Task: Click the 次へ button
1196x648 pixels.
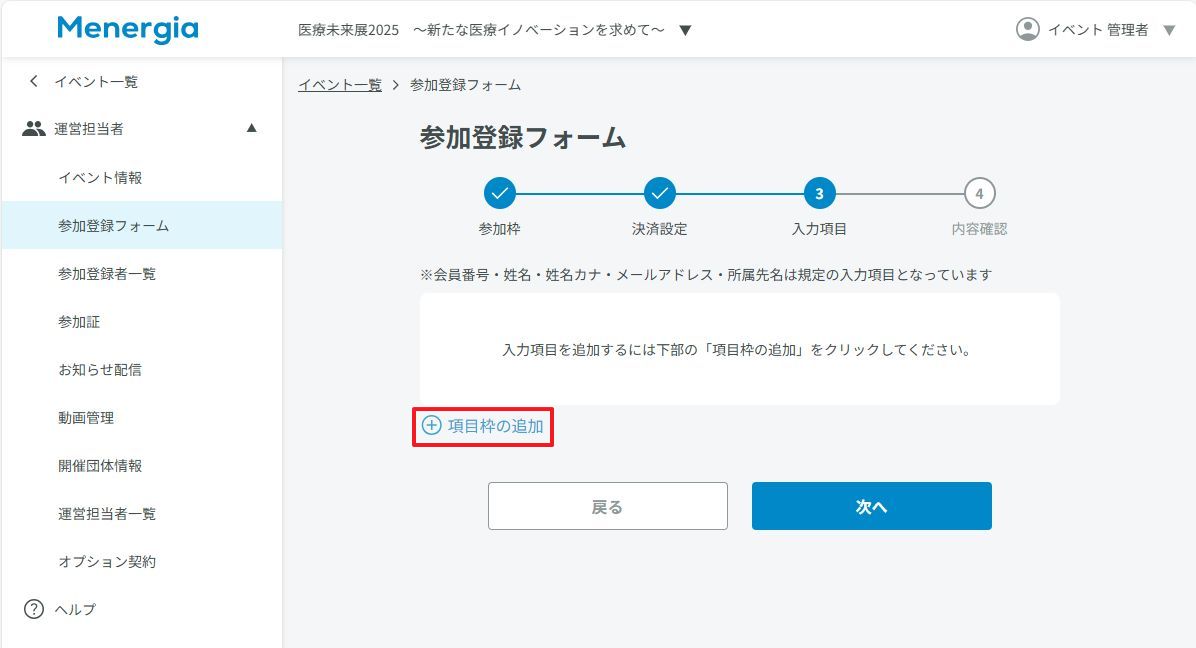Action: tap(872, 506)
